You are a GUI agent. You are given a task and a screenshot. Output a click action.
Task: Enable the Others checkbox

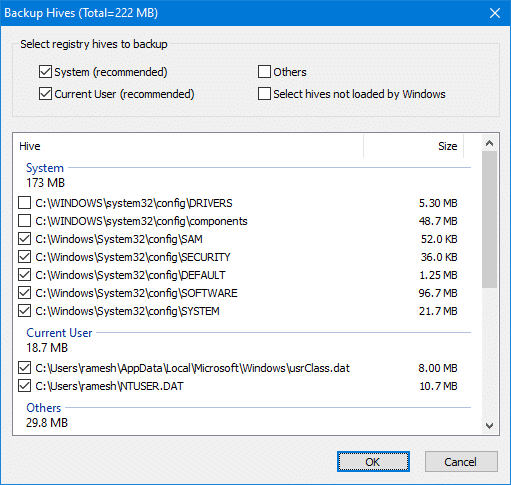[264, 72]
